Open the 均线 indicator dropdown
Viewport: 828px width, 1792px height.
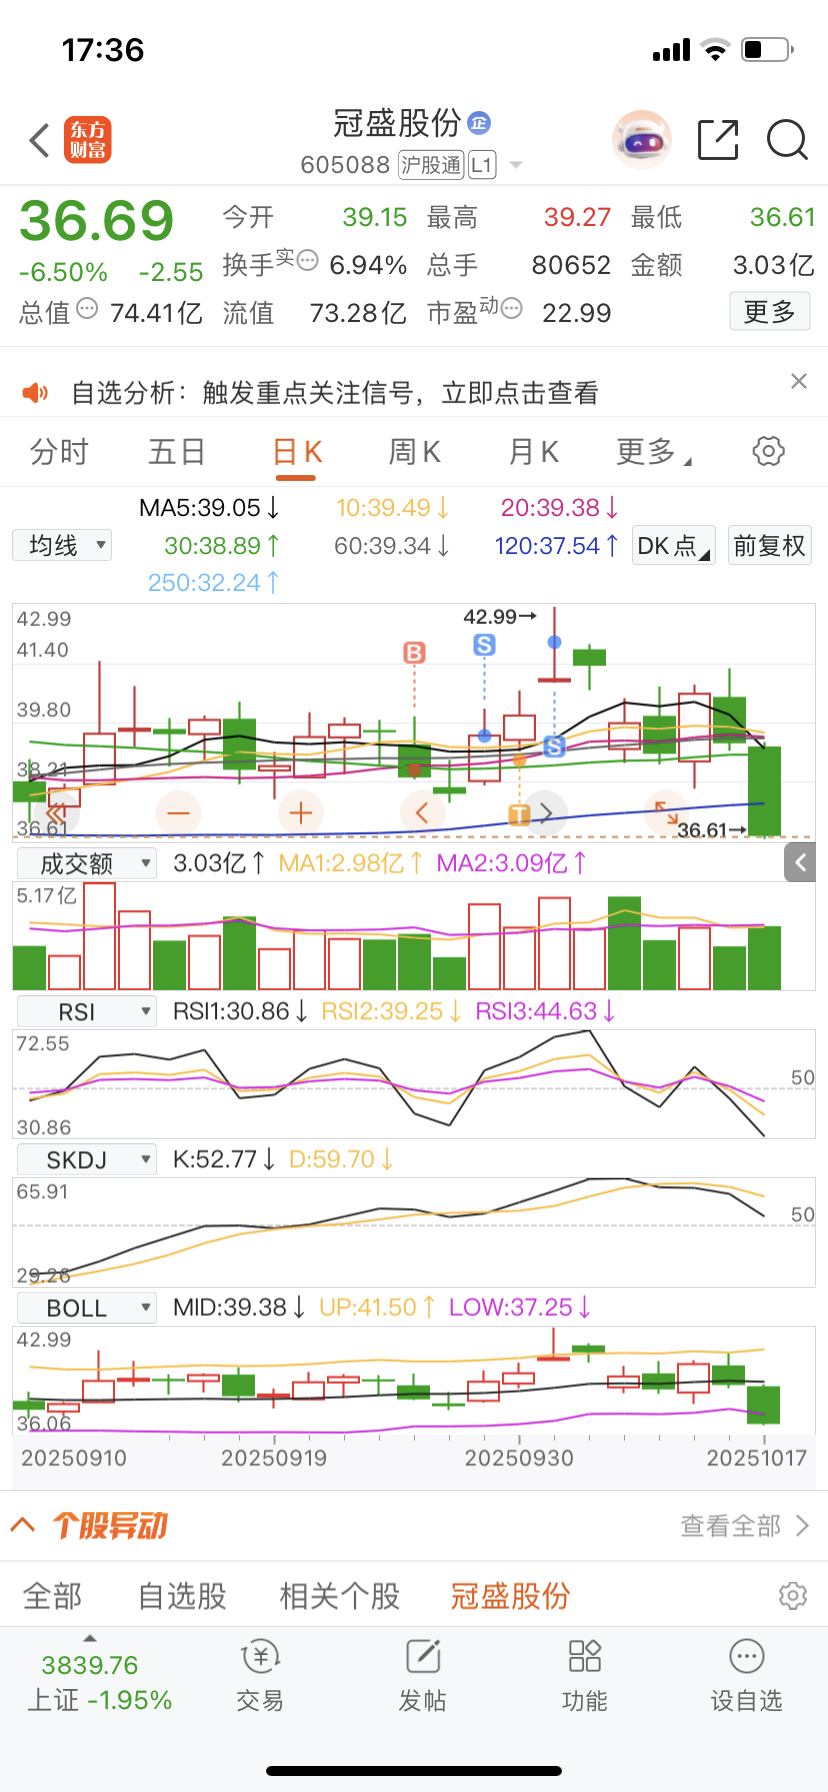tap(62, 545)
